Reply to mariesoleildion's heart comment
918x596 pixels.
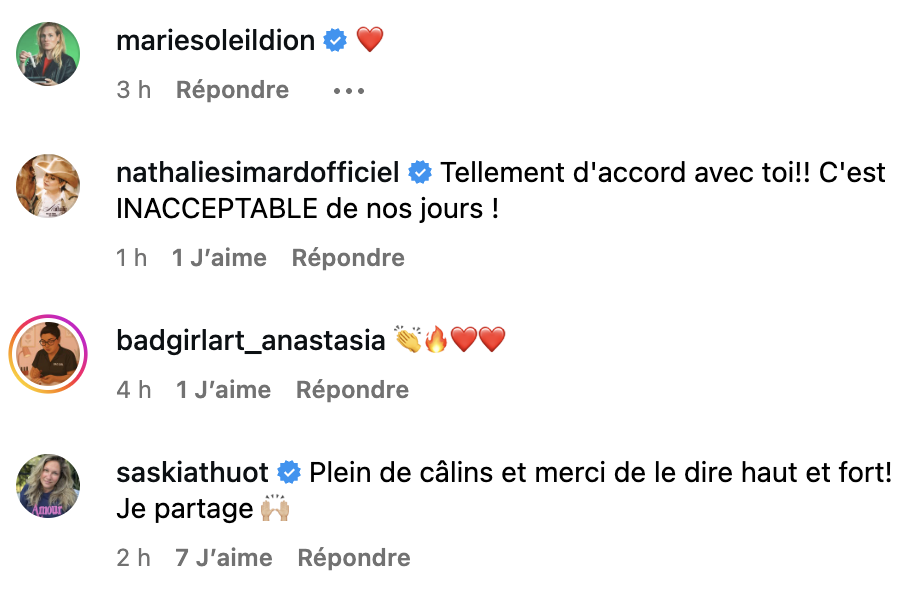[x=232, y=90]
